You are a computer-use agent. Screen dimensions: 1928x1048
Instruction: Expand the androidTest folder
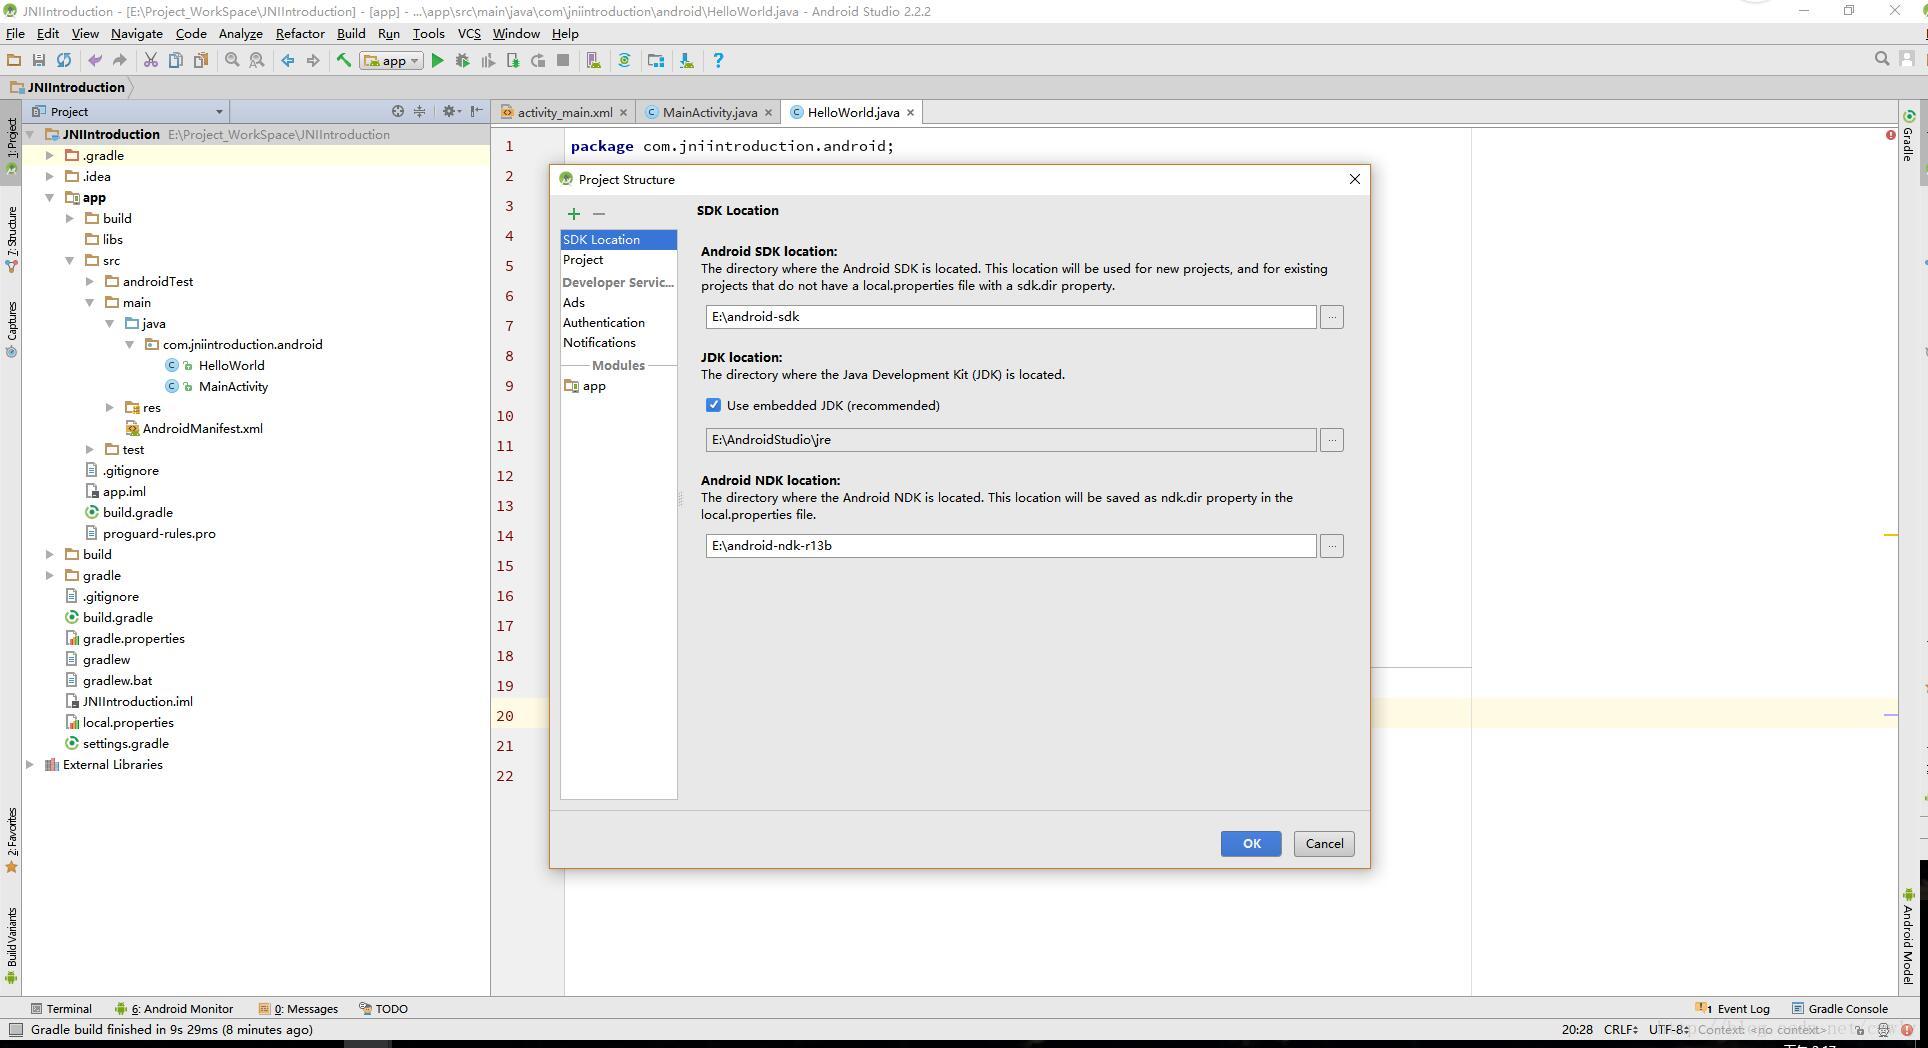point(90,282)
